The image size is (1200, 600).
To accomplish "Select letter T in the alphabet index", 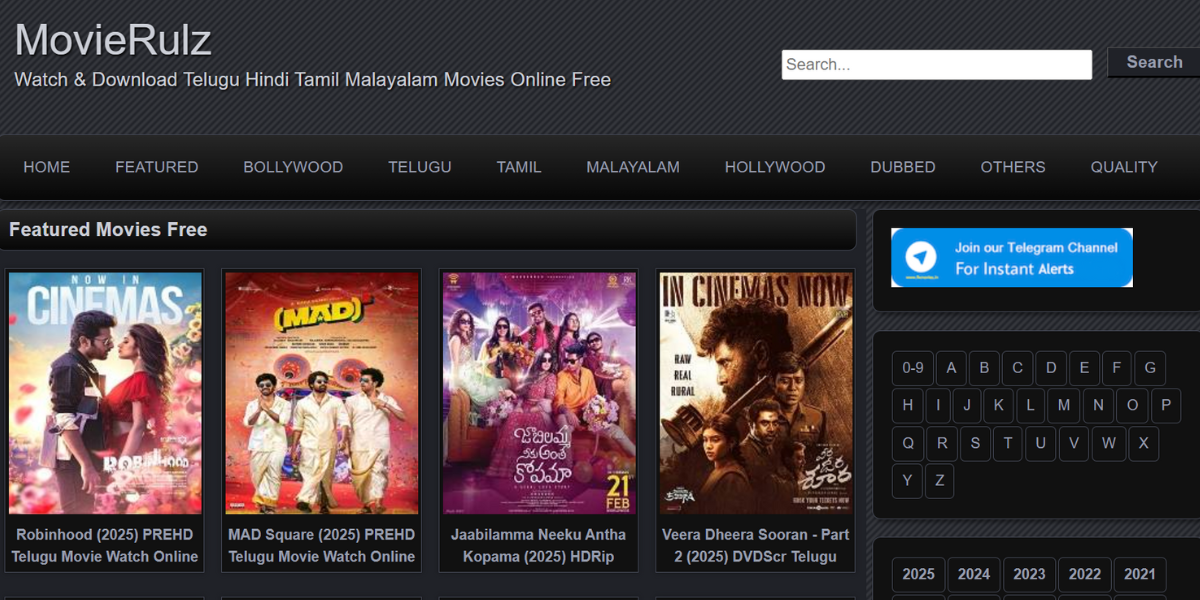I will point(1007,443).
